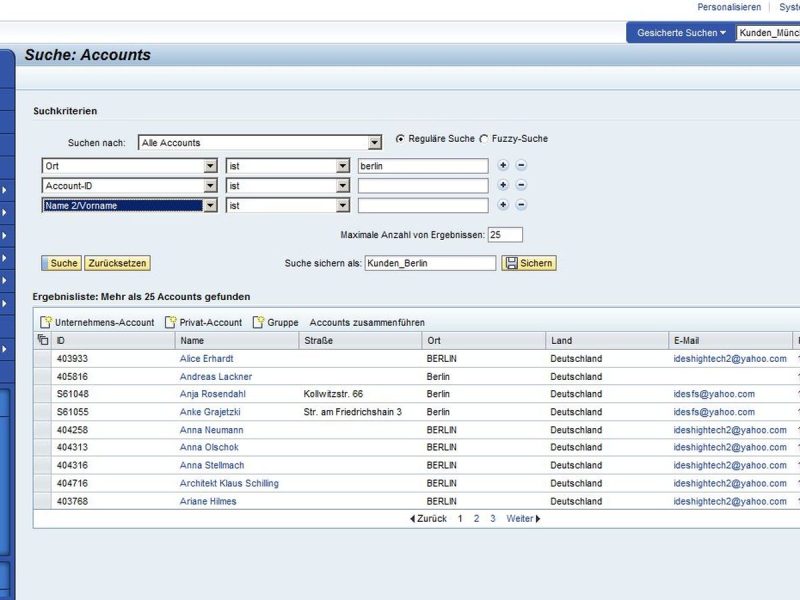Add criterion after Name 2/Vorname row

click(x=503, y=205)
